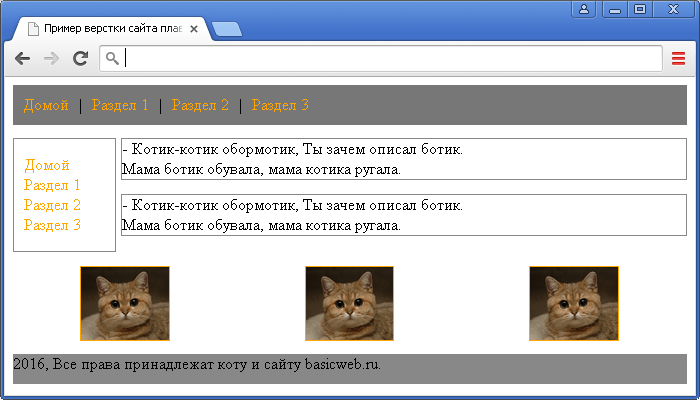Focus the address bar input field
The image size is (700, 400).
click(390, 59)
